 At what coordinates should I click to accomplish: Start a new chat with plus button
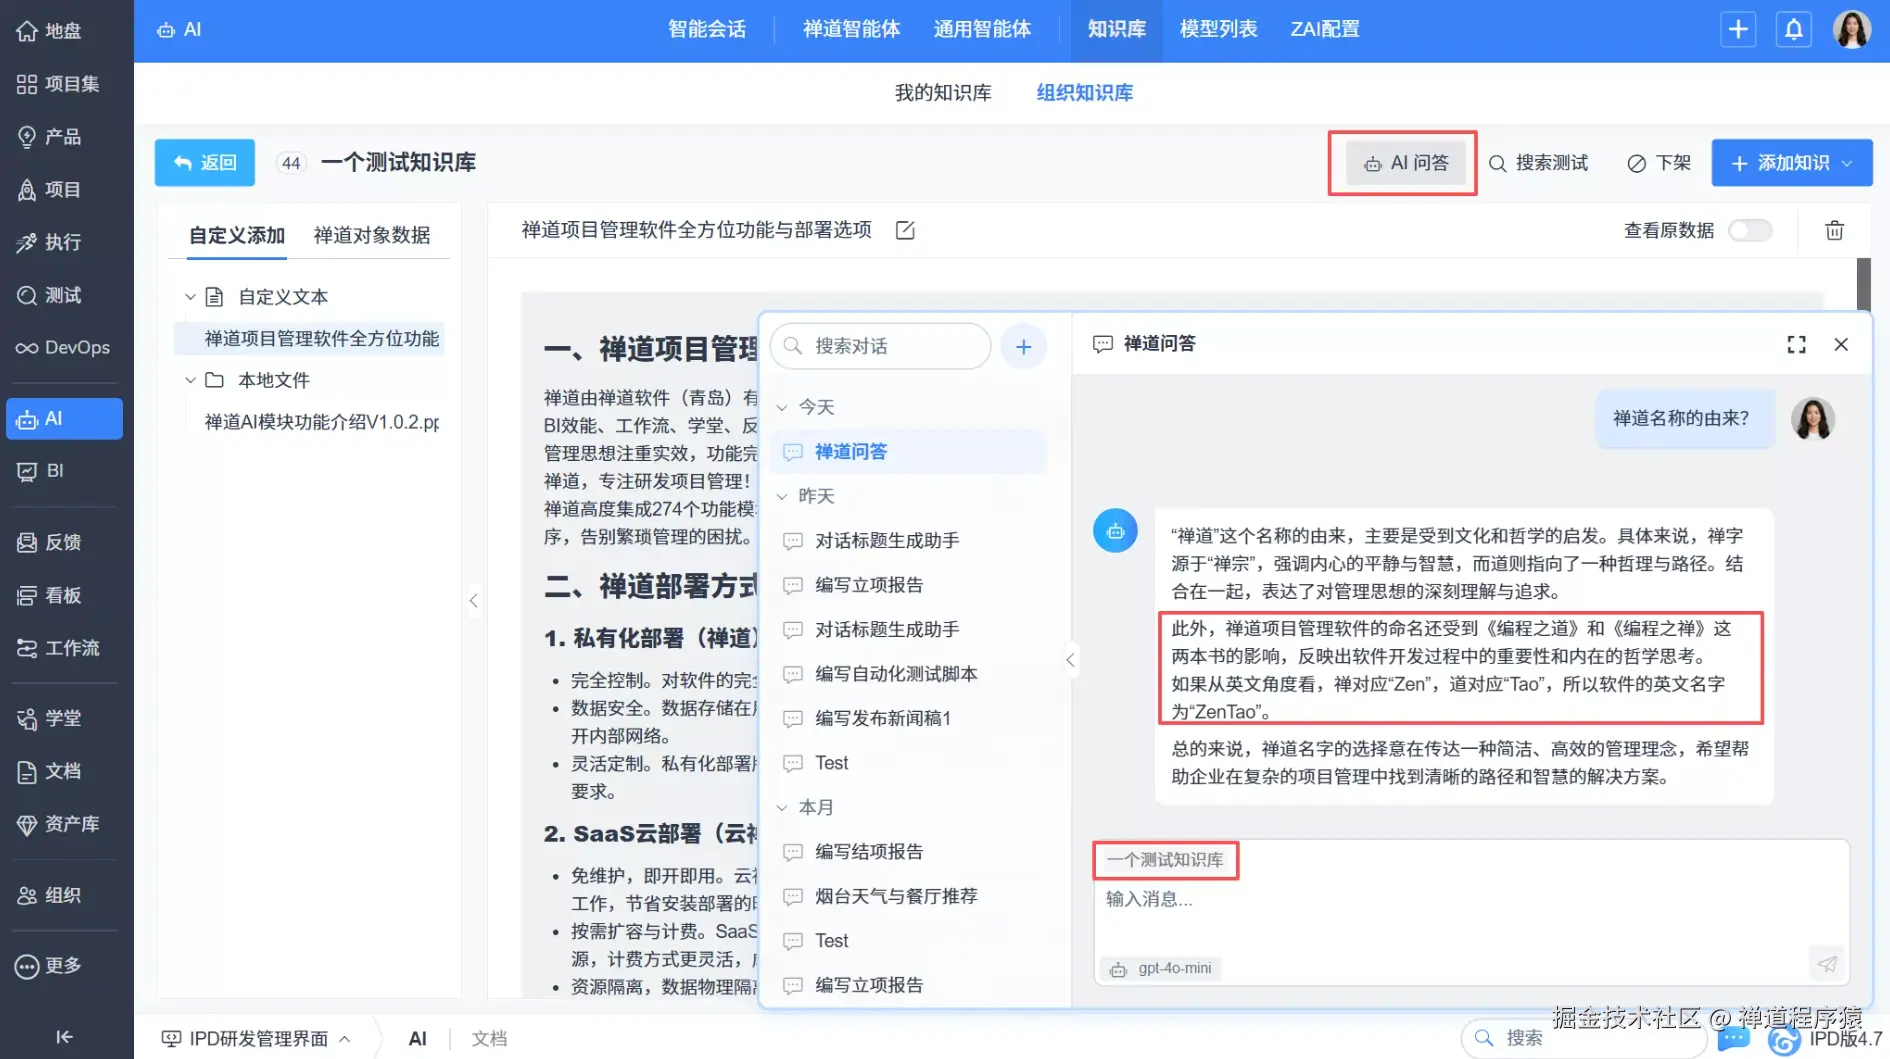pos(1023,347)
